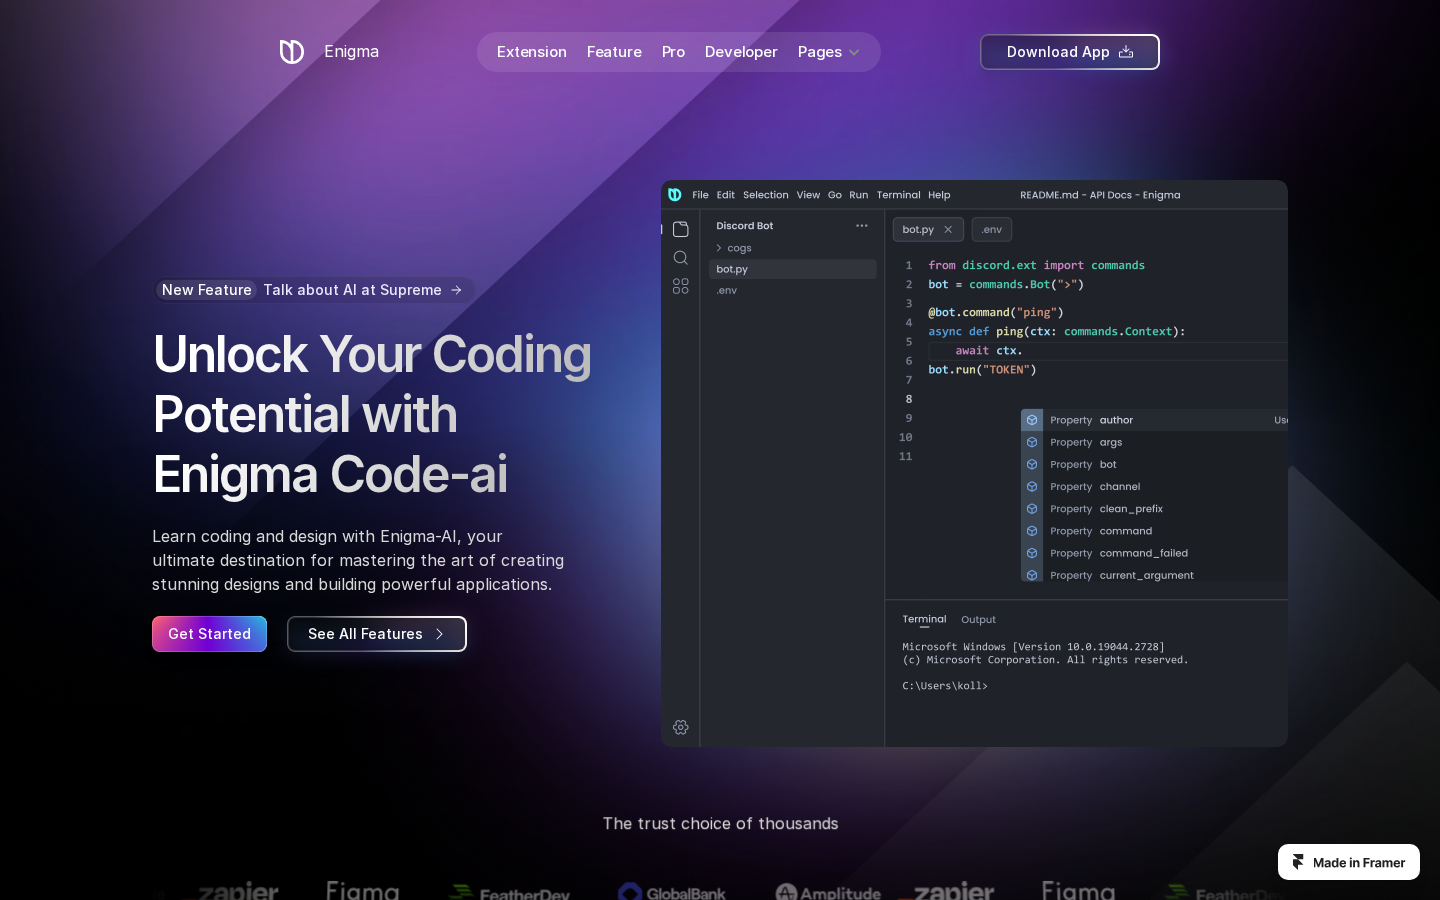Open the Discord Bot more options menu
The height and width of the screenshot is (900, 1440).
click(x=862, y=226)
